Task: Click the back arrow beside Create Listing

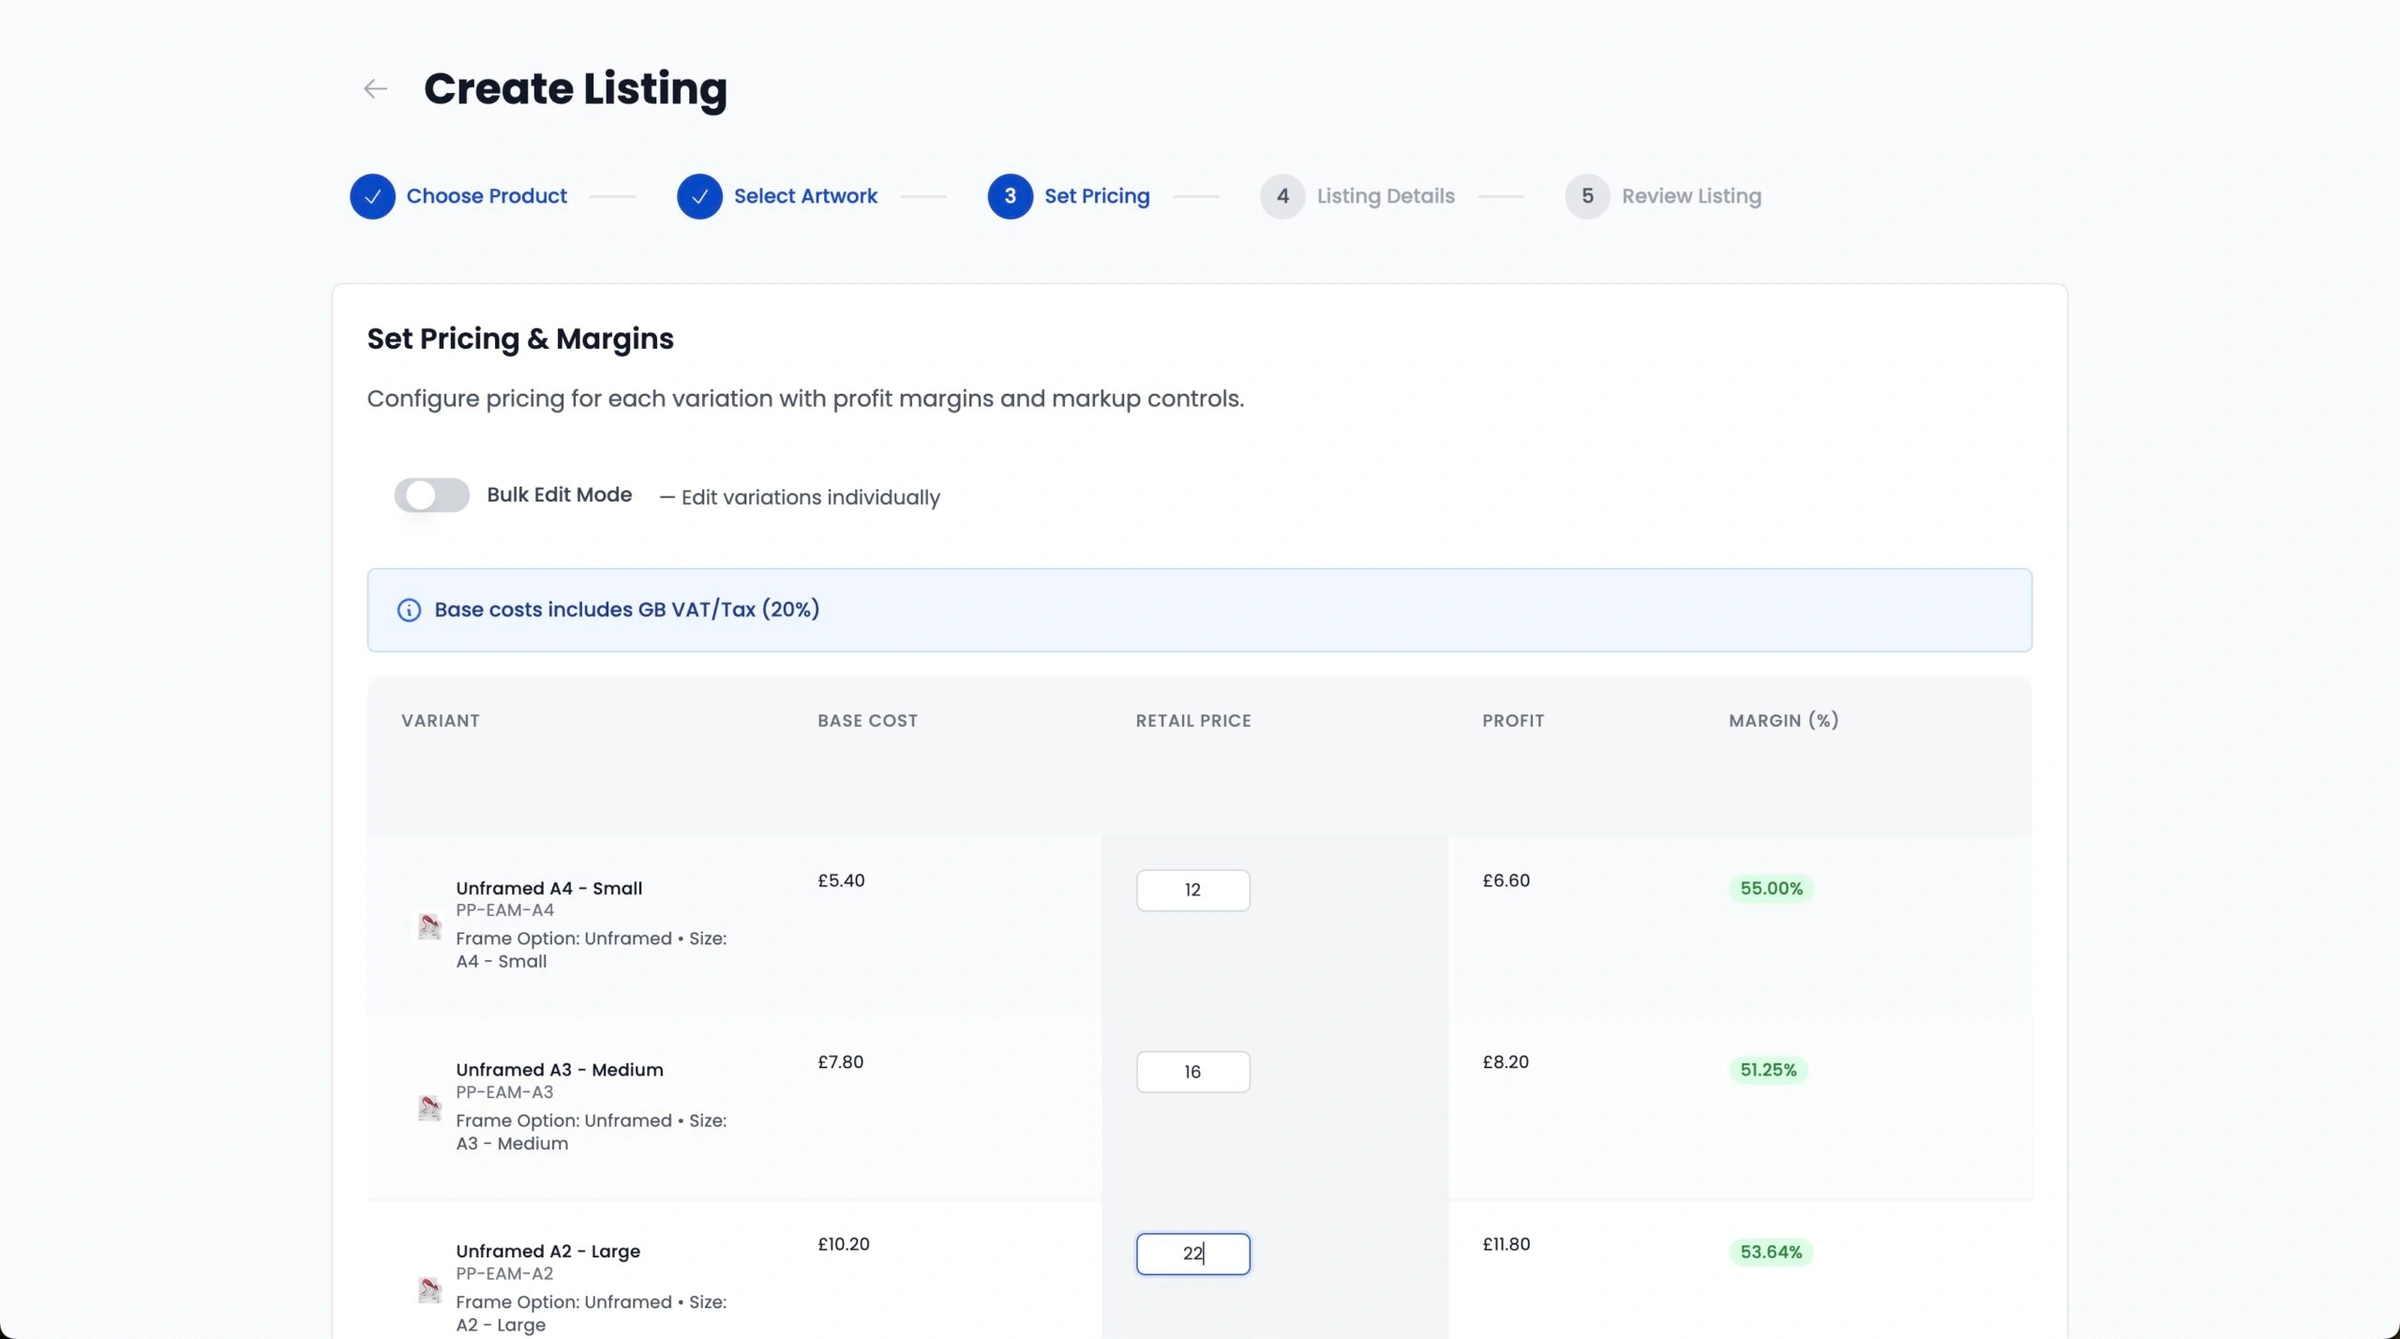Action: [x=375, y=89]
